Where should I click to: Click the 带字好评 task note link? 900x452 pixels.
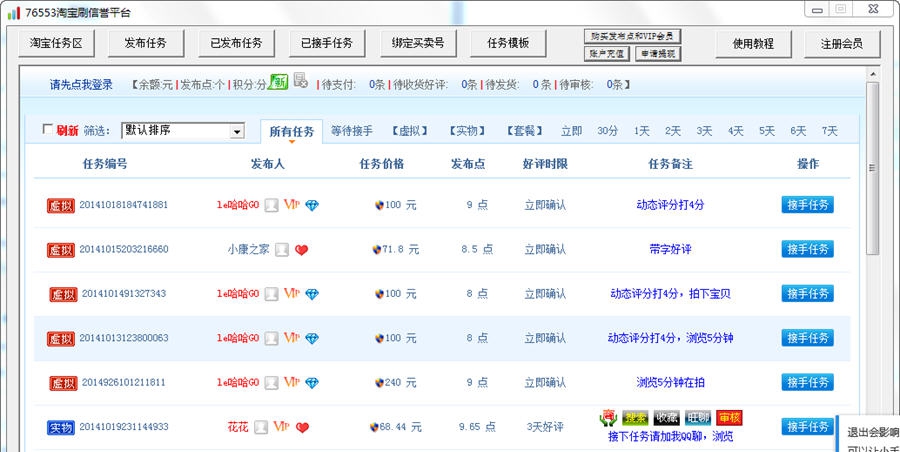[670, 249]
